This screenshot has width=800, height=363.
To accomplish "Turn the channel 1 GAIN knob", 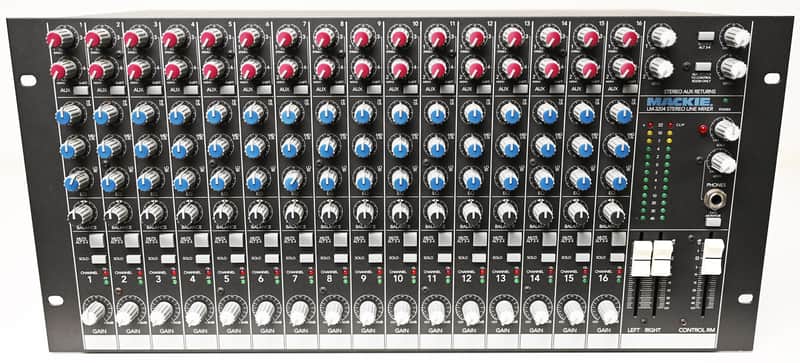I will pos(93,313).
